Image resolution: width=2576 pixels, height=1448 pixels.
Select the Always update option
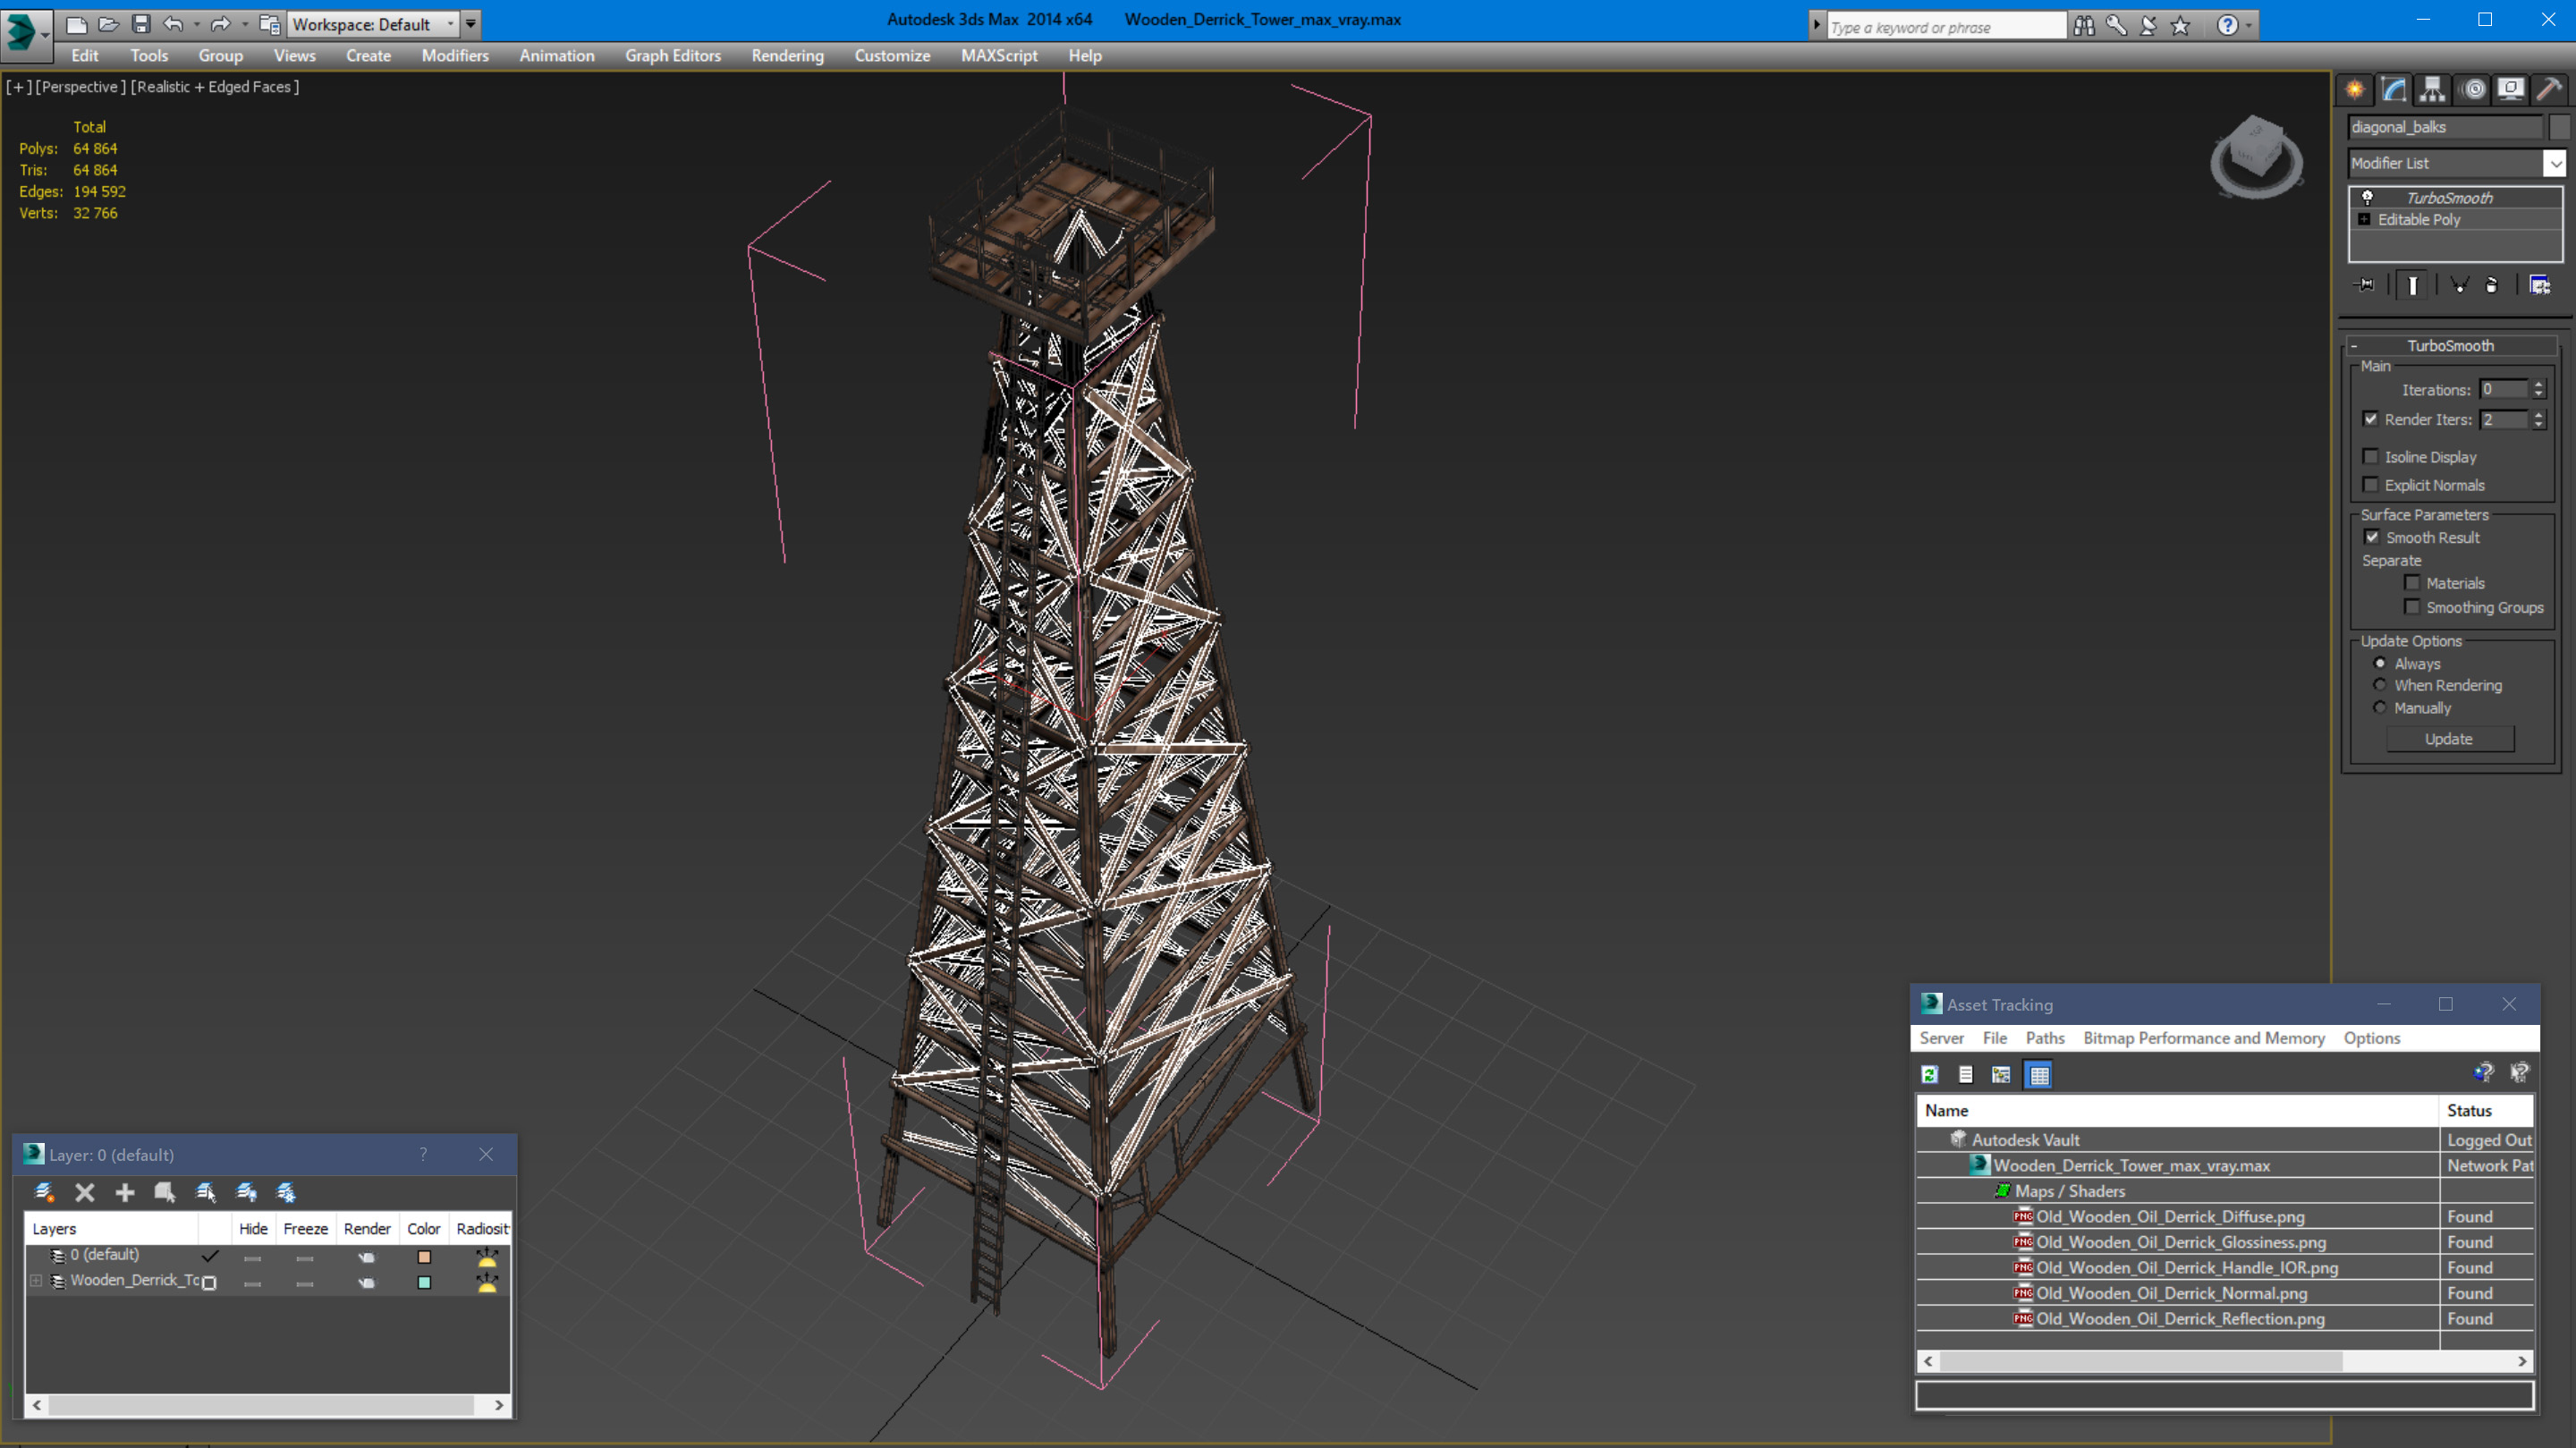click(2380, 663)
